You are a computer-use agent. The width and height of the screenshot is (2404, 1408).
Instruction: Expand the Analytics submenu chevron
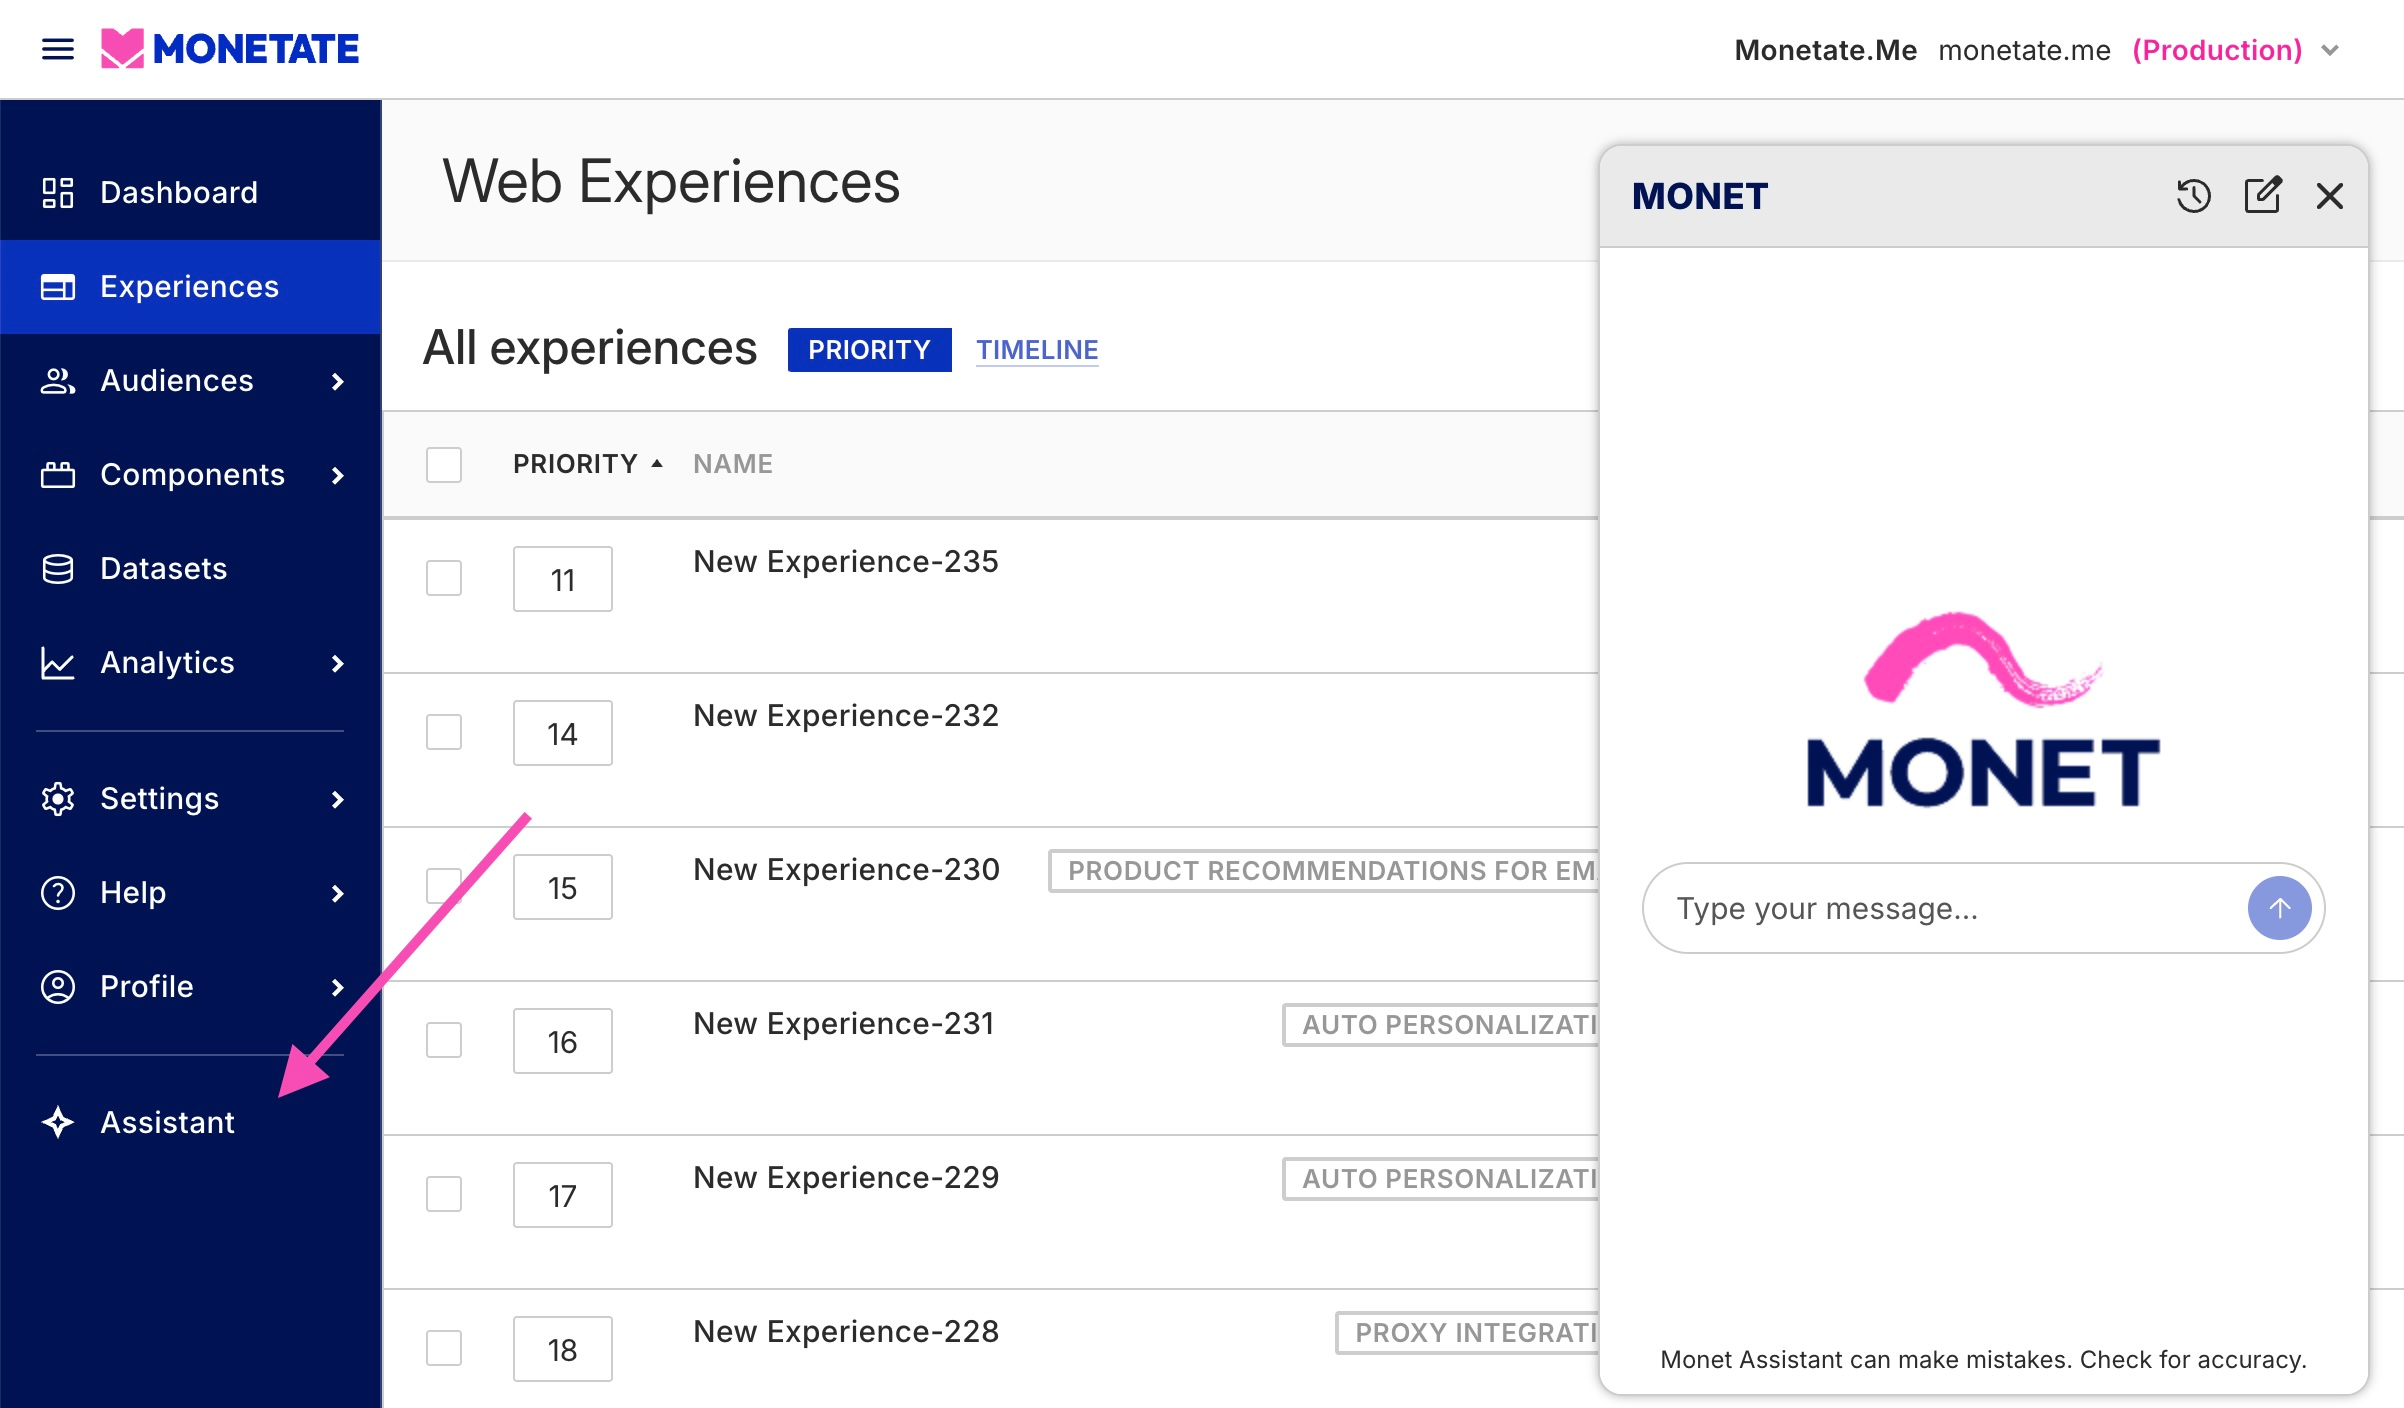[x=337, y=663]
